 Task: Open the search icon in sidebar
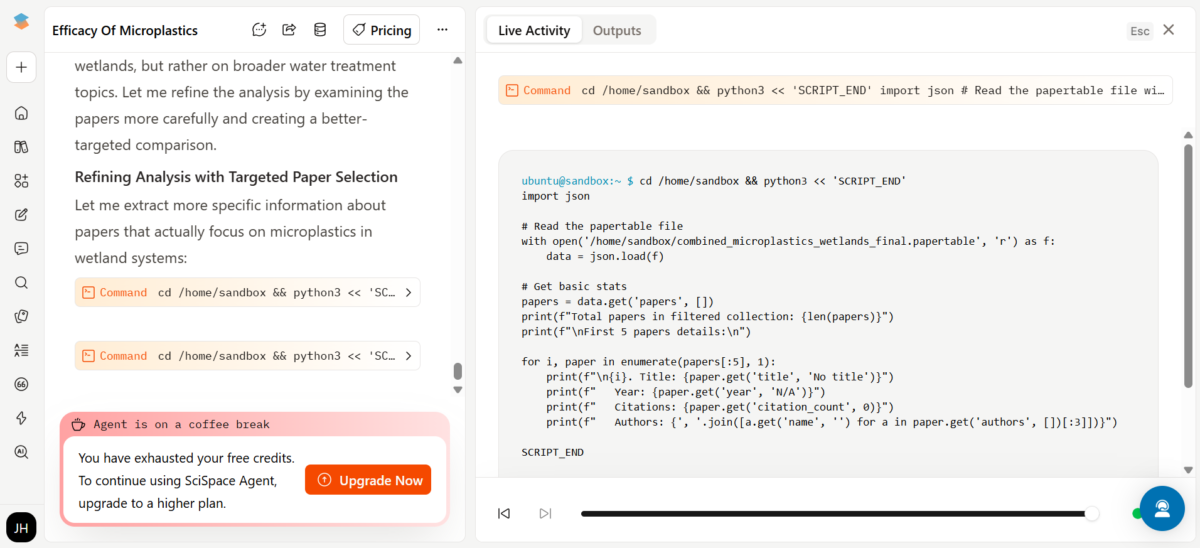(21, 283)
